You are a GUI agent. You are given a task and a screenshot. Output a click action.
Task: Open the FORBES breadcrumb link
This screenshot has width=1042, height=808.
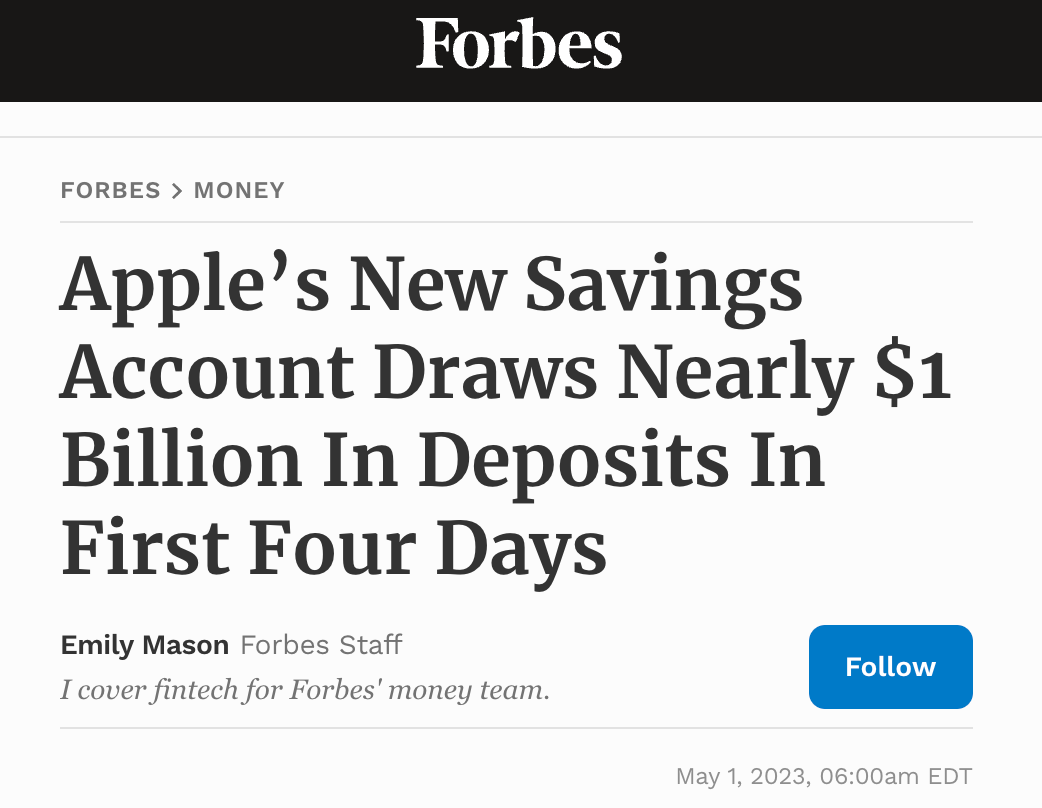click(110, 190)
